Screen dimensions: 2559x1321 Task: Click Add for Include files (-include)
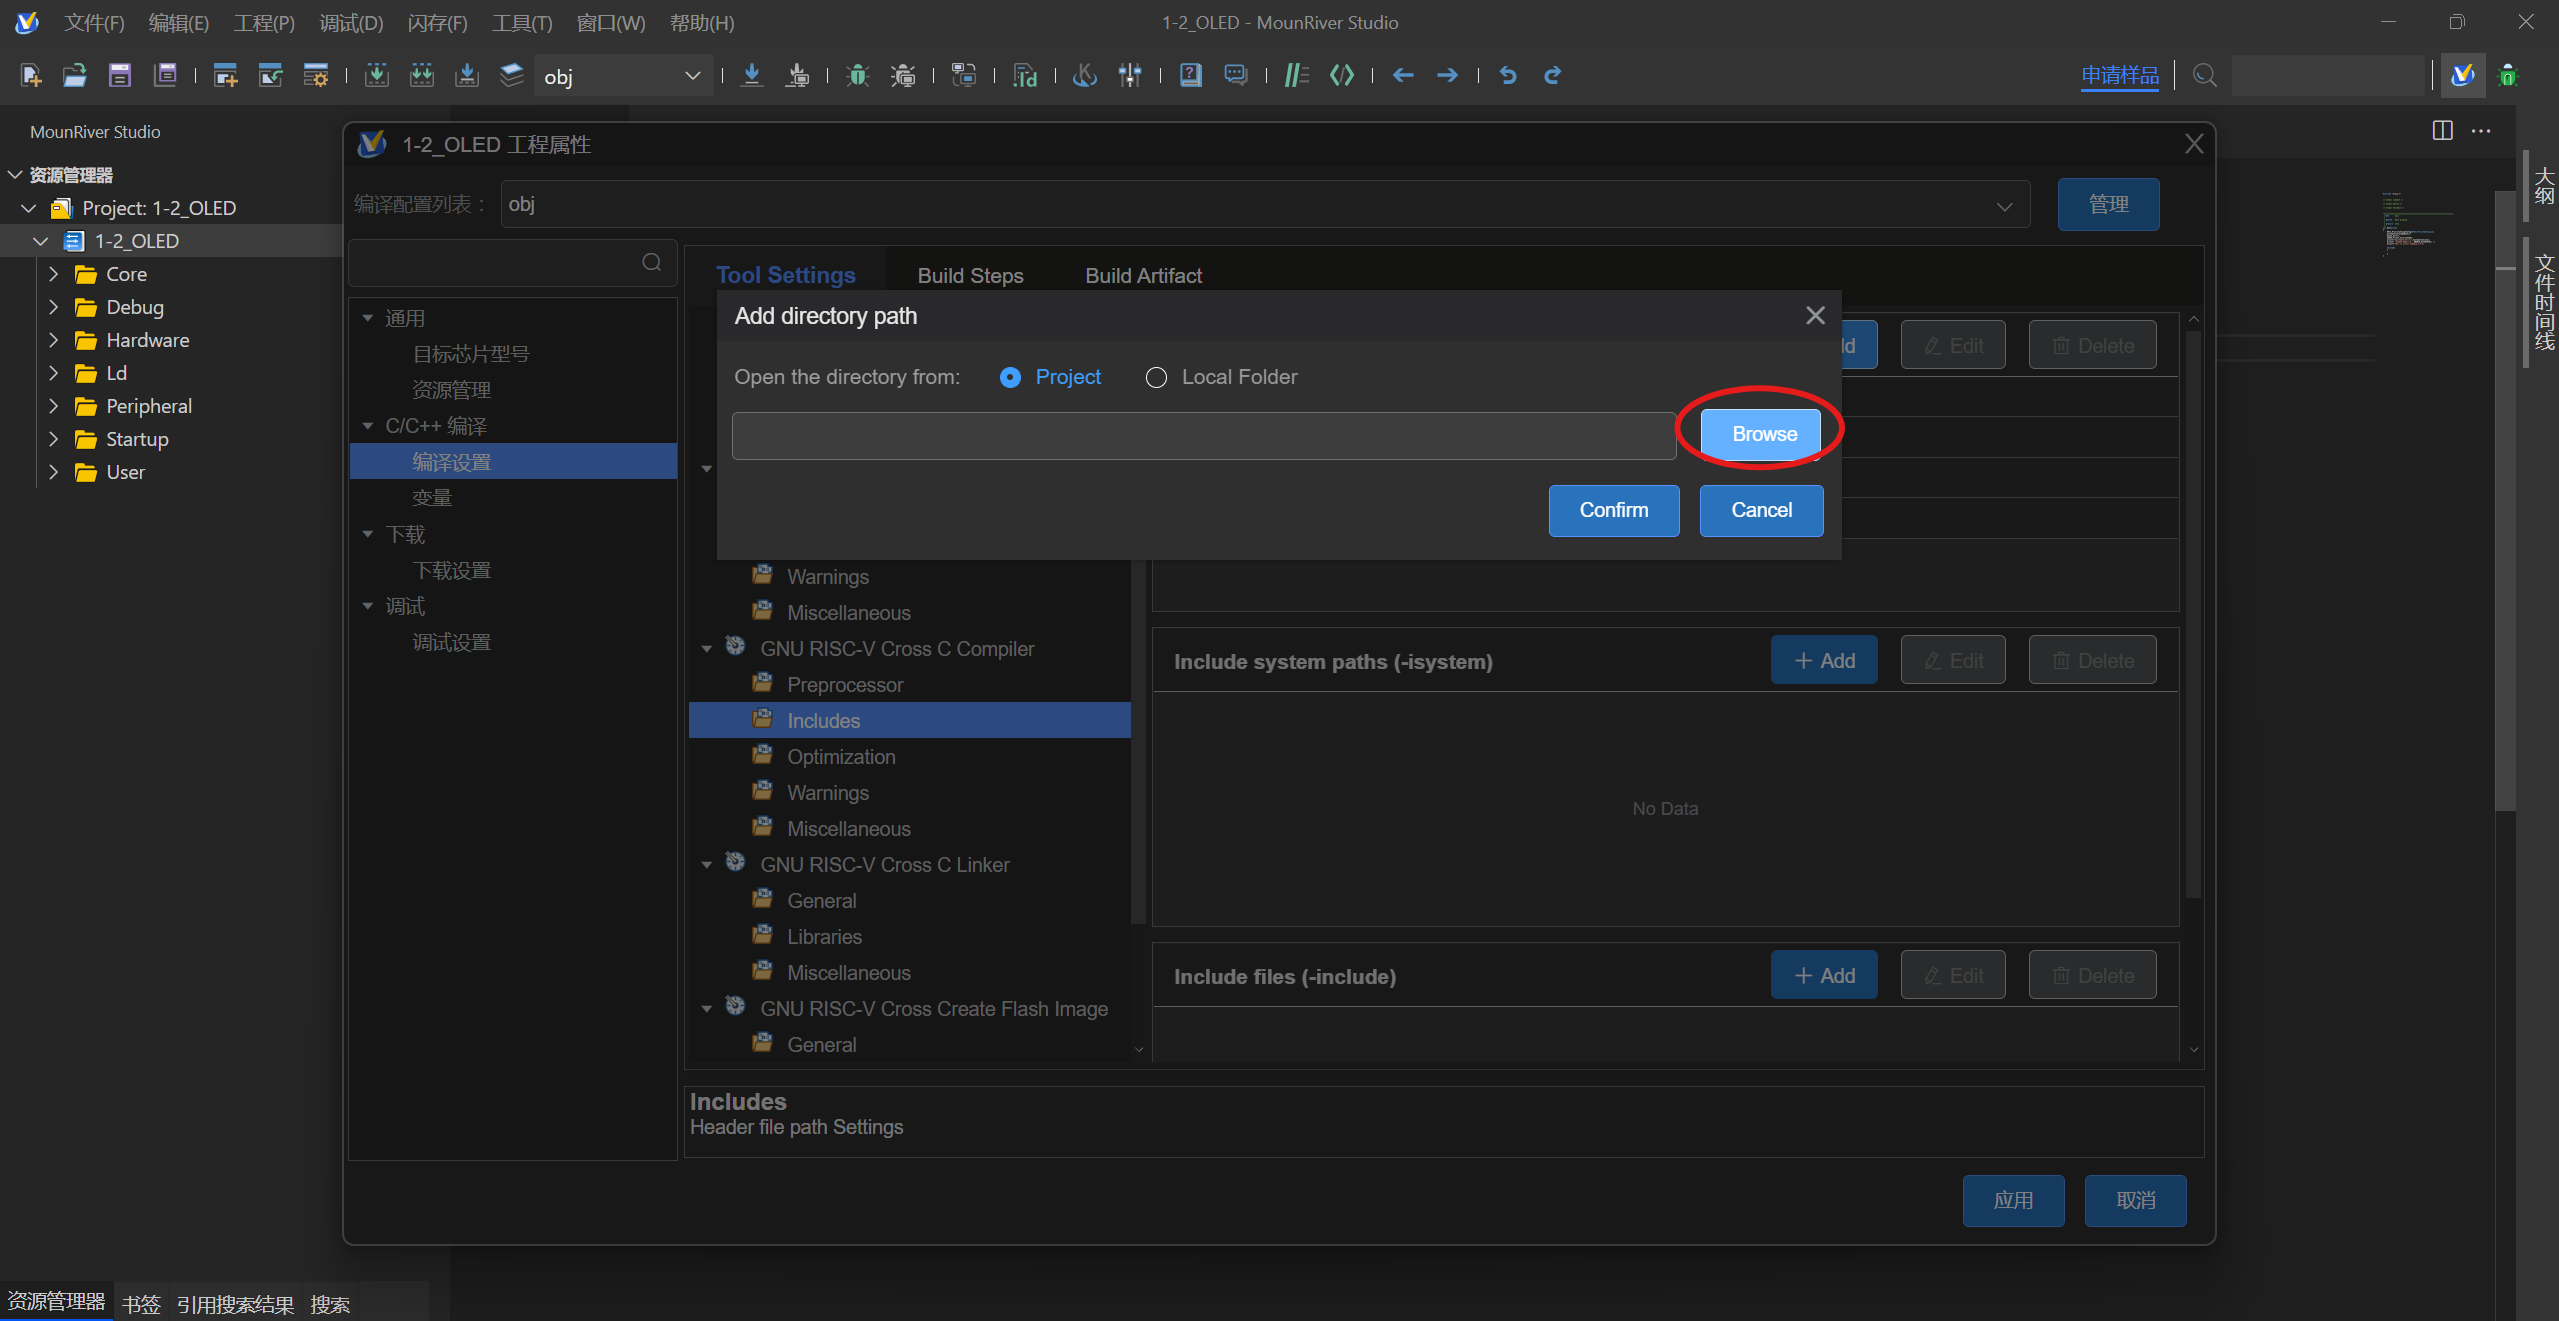click(x=1824, y=975)
